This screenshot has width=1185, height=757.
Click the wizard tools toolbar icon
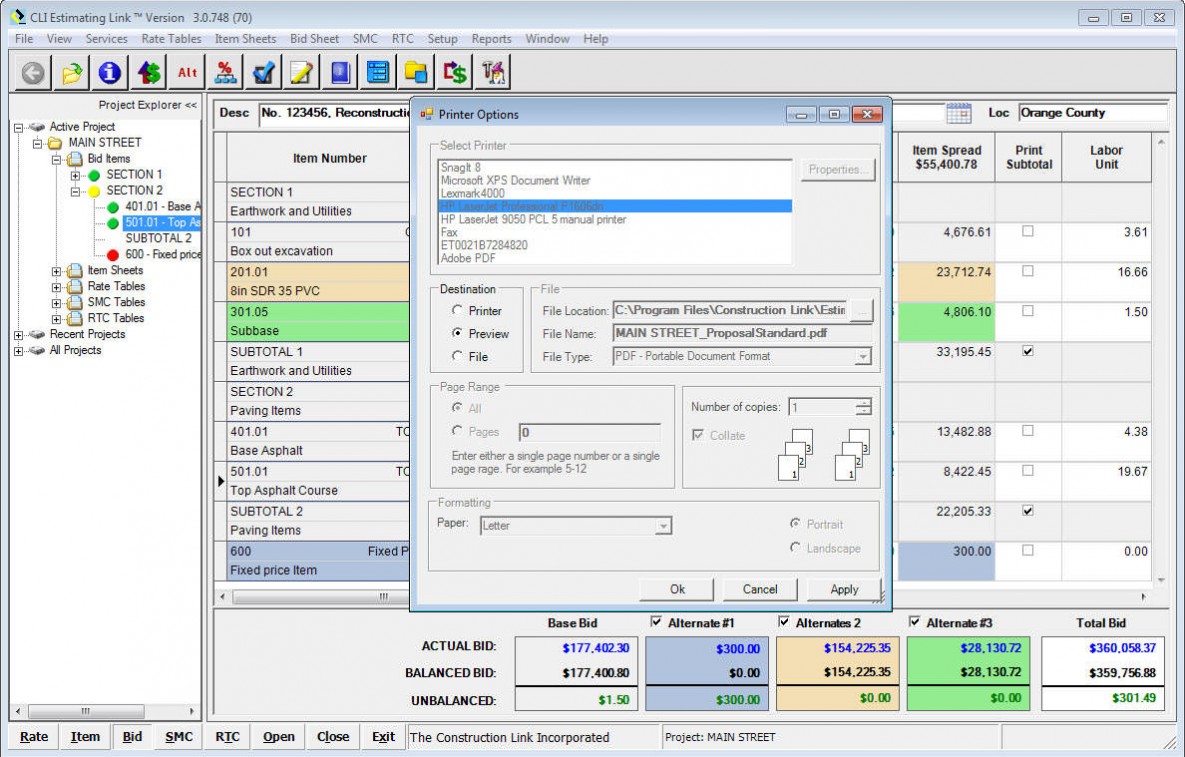coord(493,73)
